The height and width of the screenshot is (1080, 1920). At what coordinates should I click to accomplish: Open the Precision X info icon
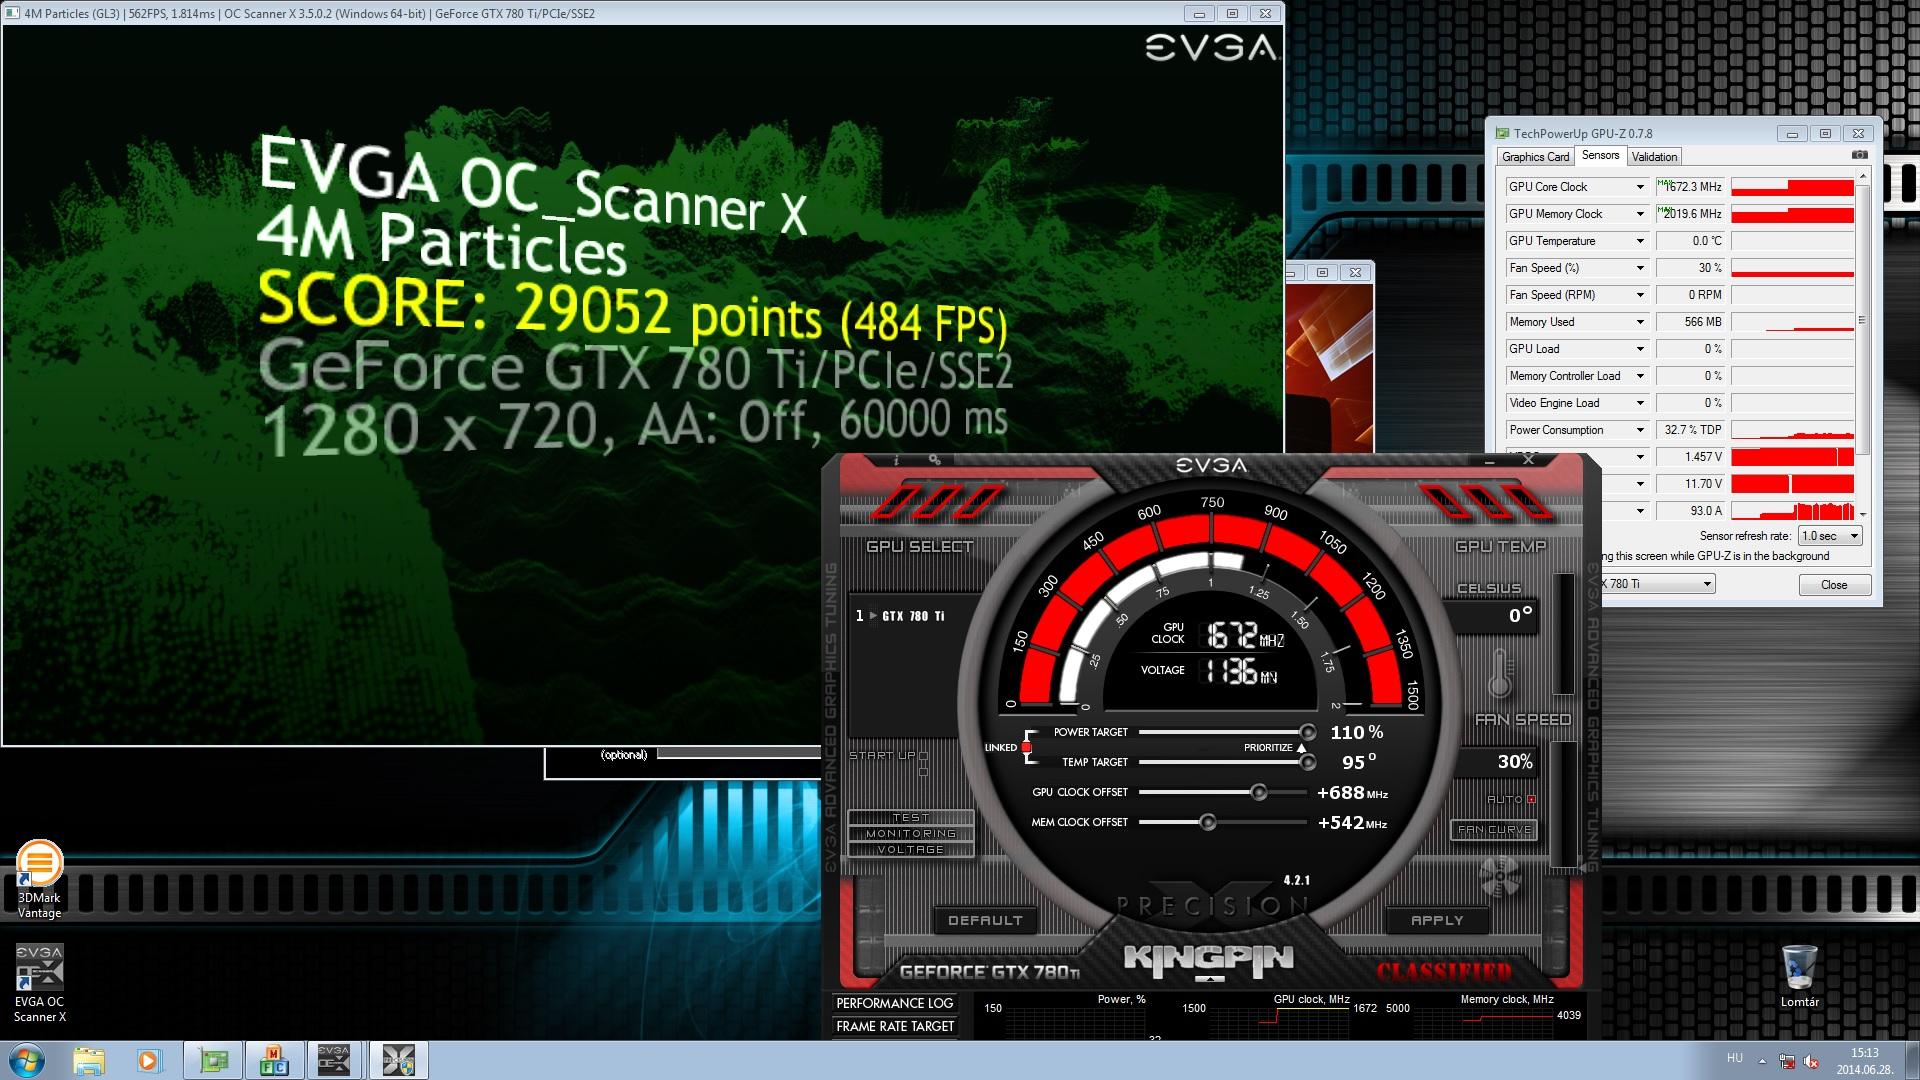point(896,460)
